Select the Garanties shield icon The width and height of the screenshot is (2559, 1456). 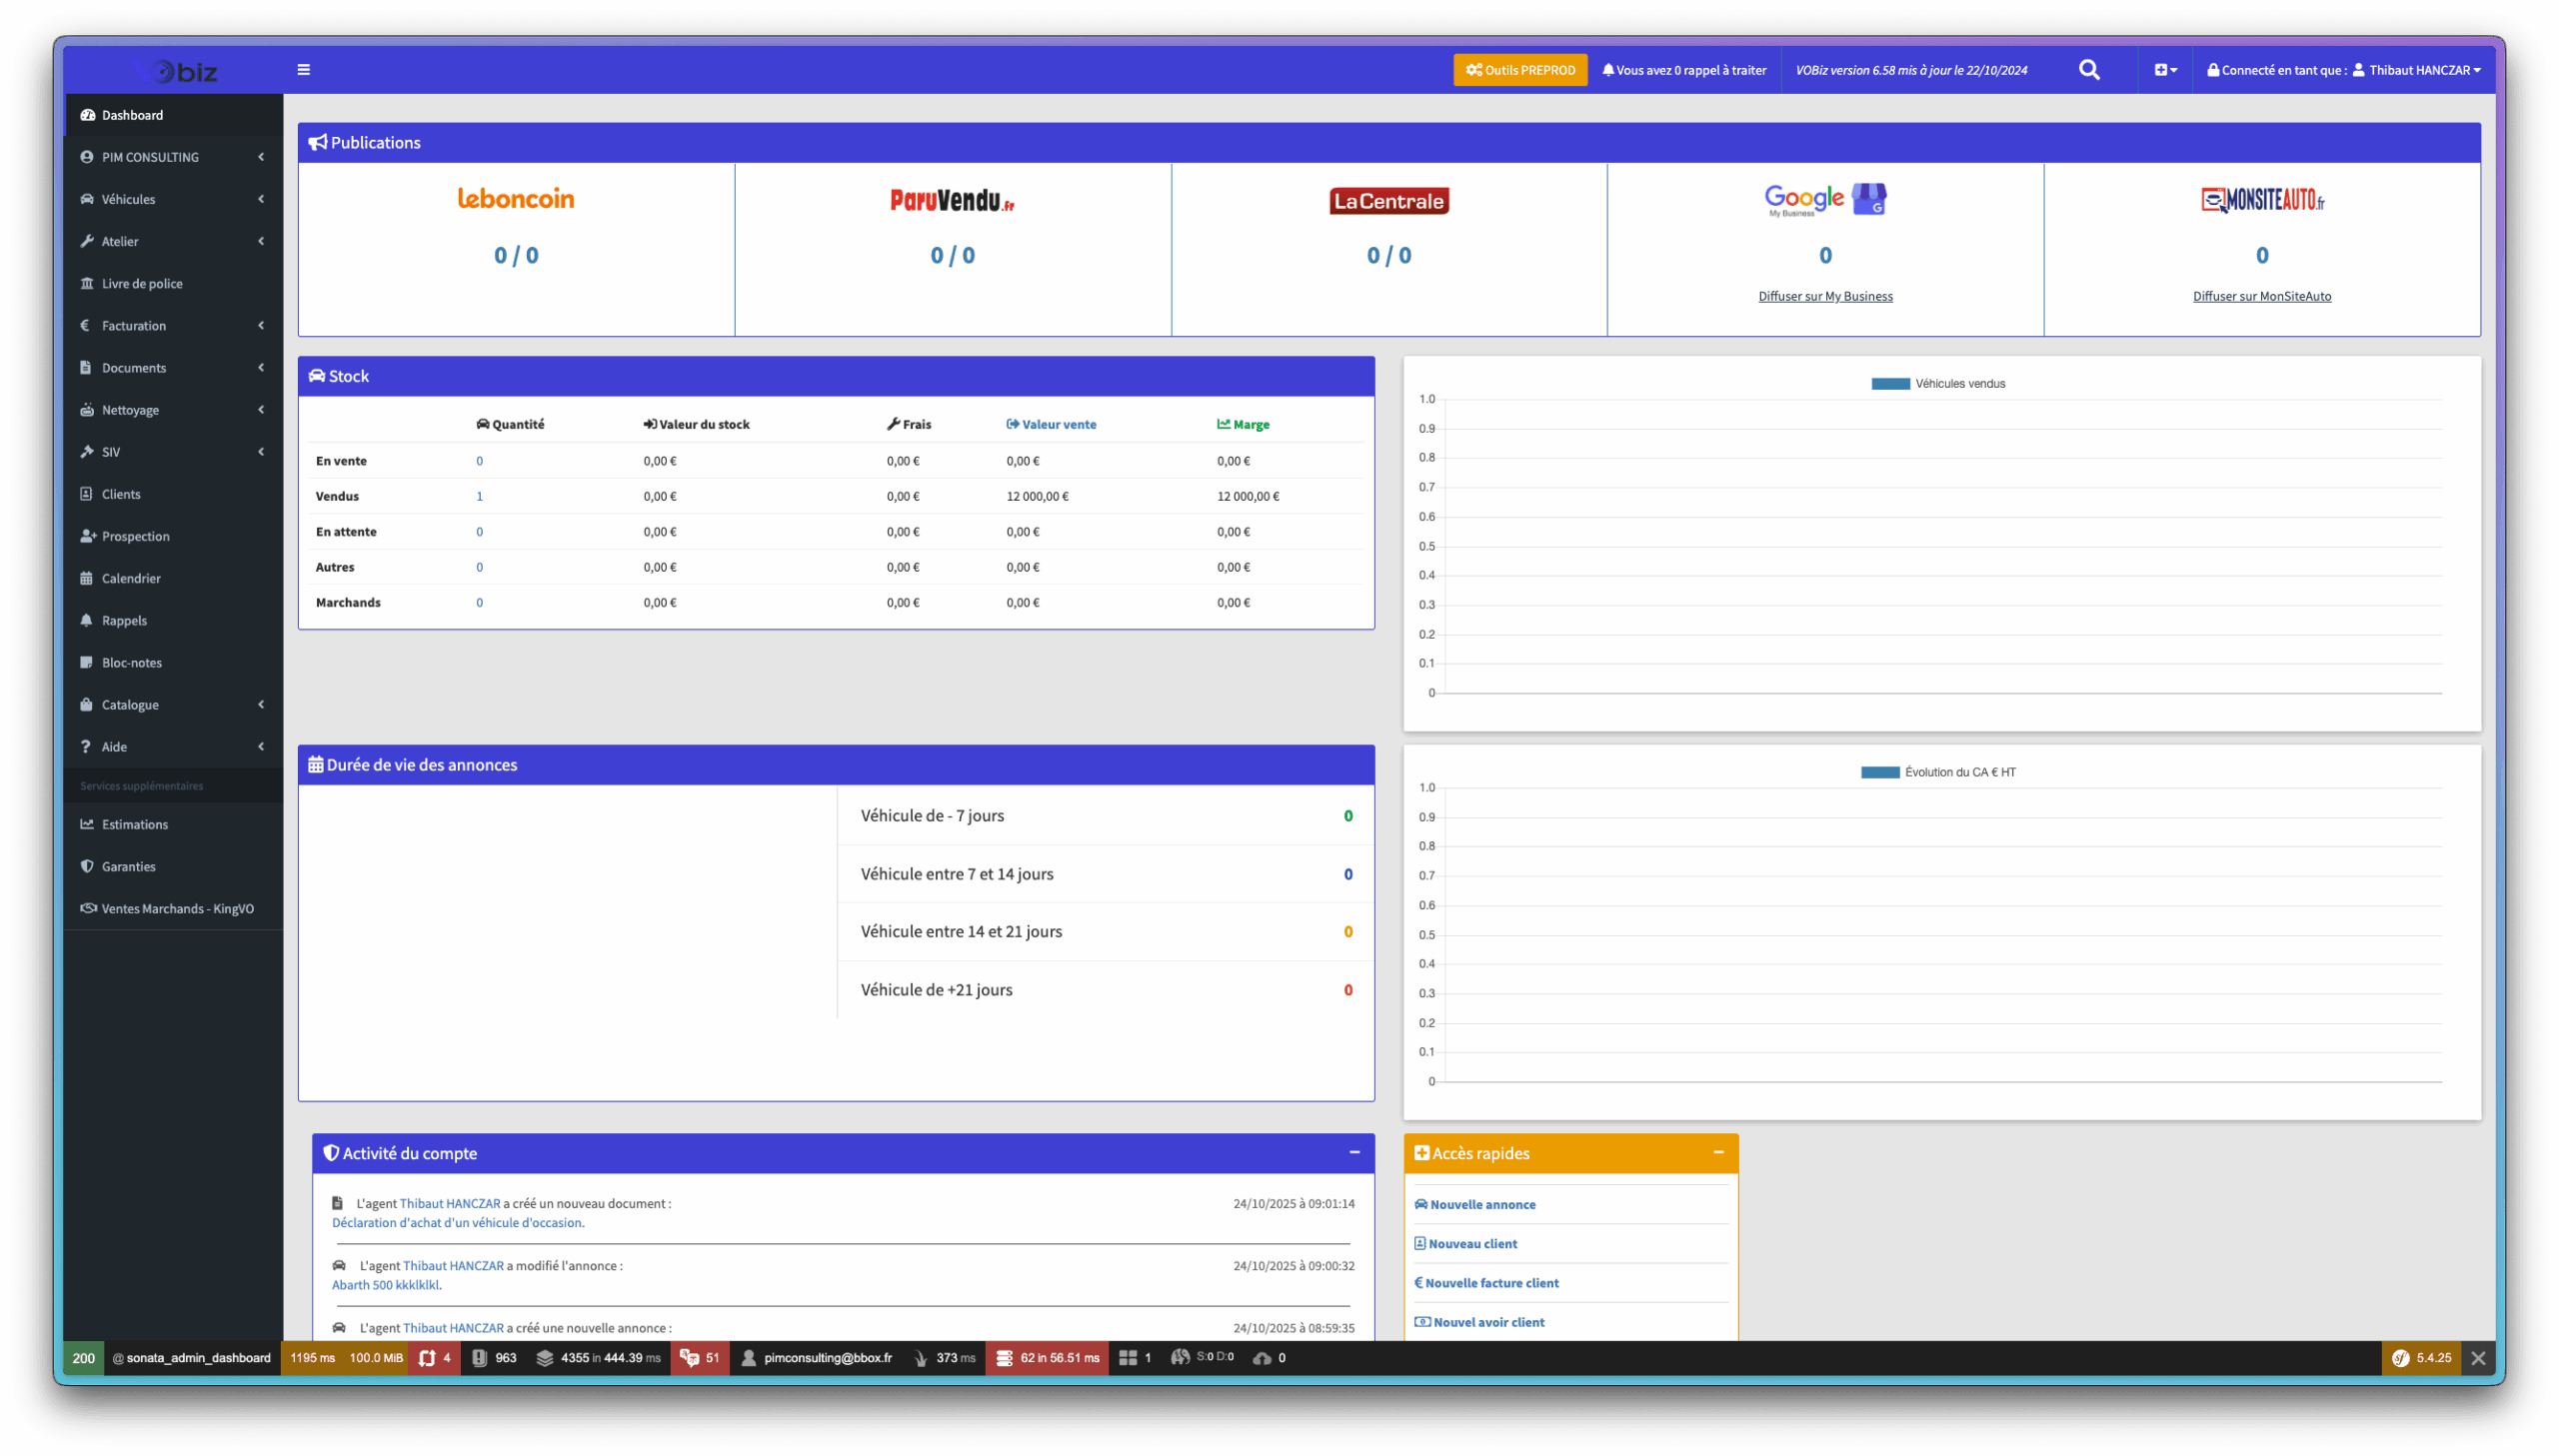[88, 866]
